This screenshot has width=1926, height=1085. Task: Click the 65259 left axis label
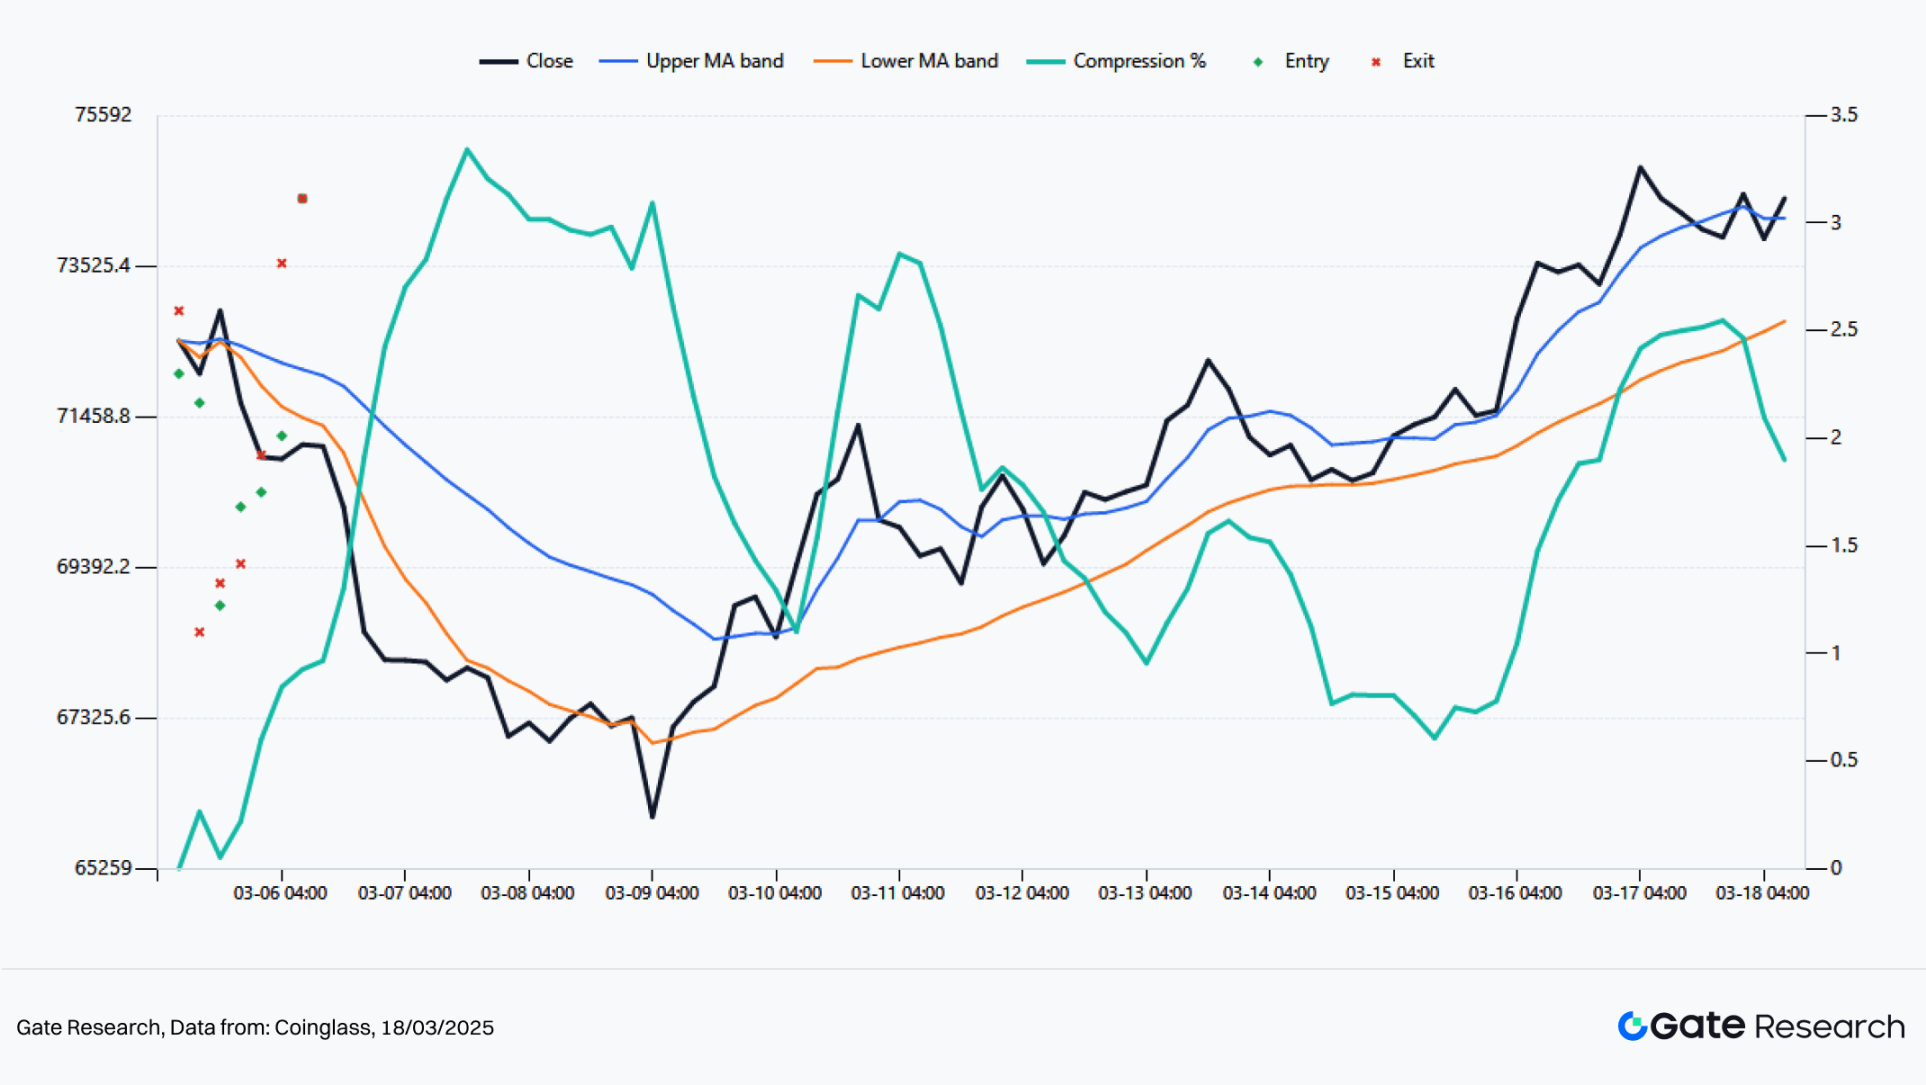103,867
